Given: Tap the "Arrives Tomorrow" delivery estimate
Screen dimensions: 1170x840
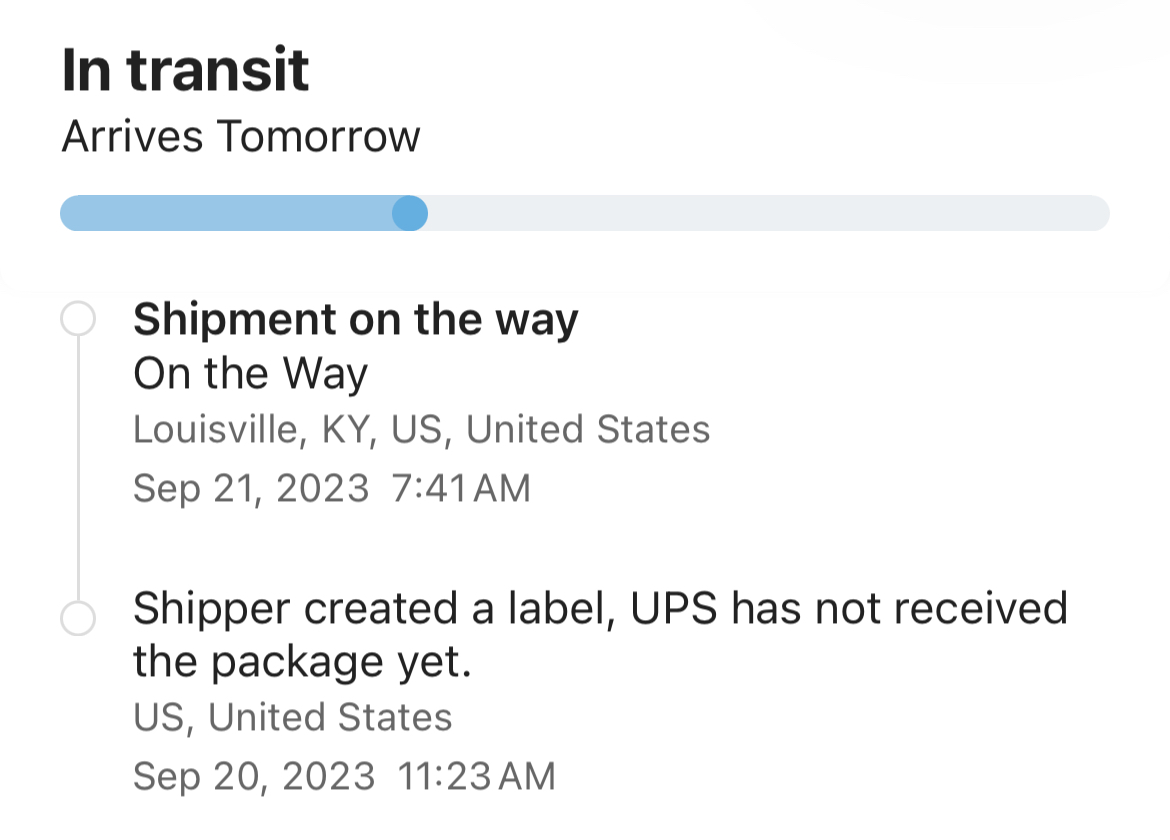Looking at the screenshot, I should click(x=240, y=136).
